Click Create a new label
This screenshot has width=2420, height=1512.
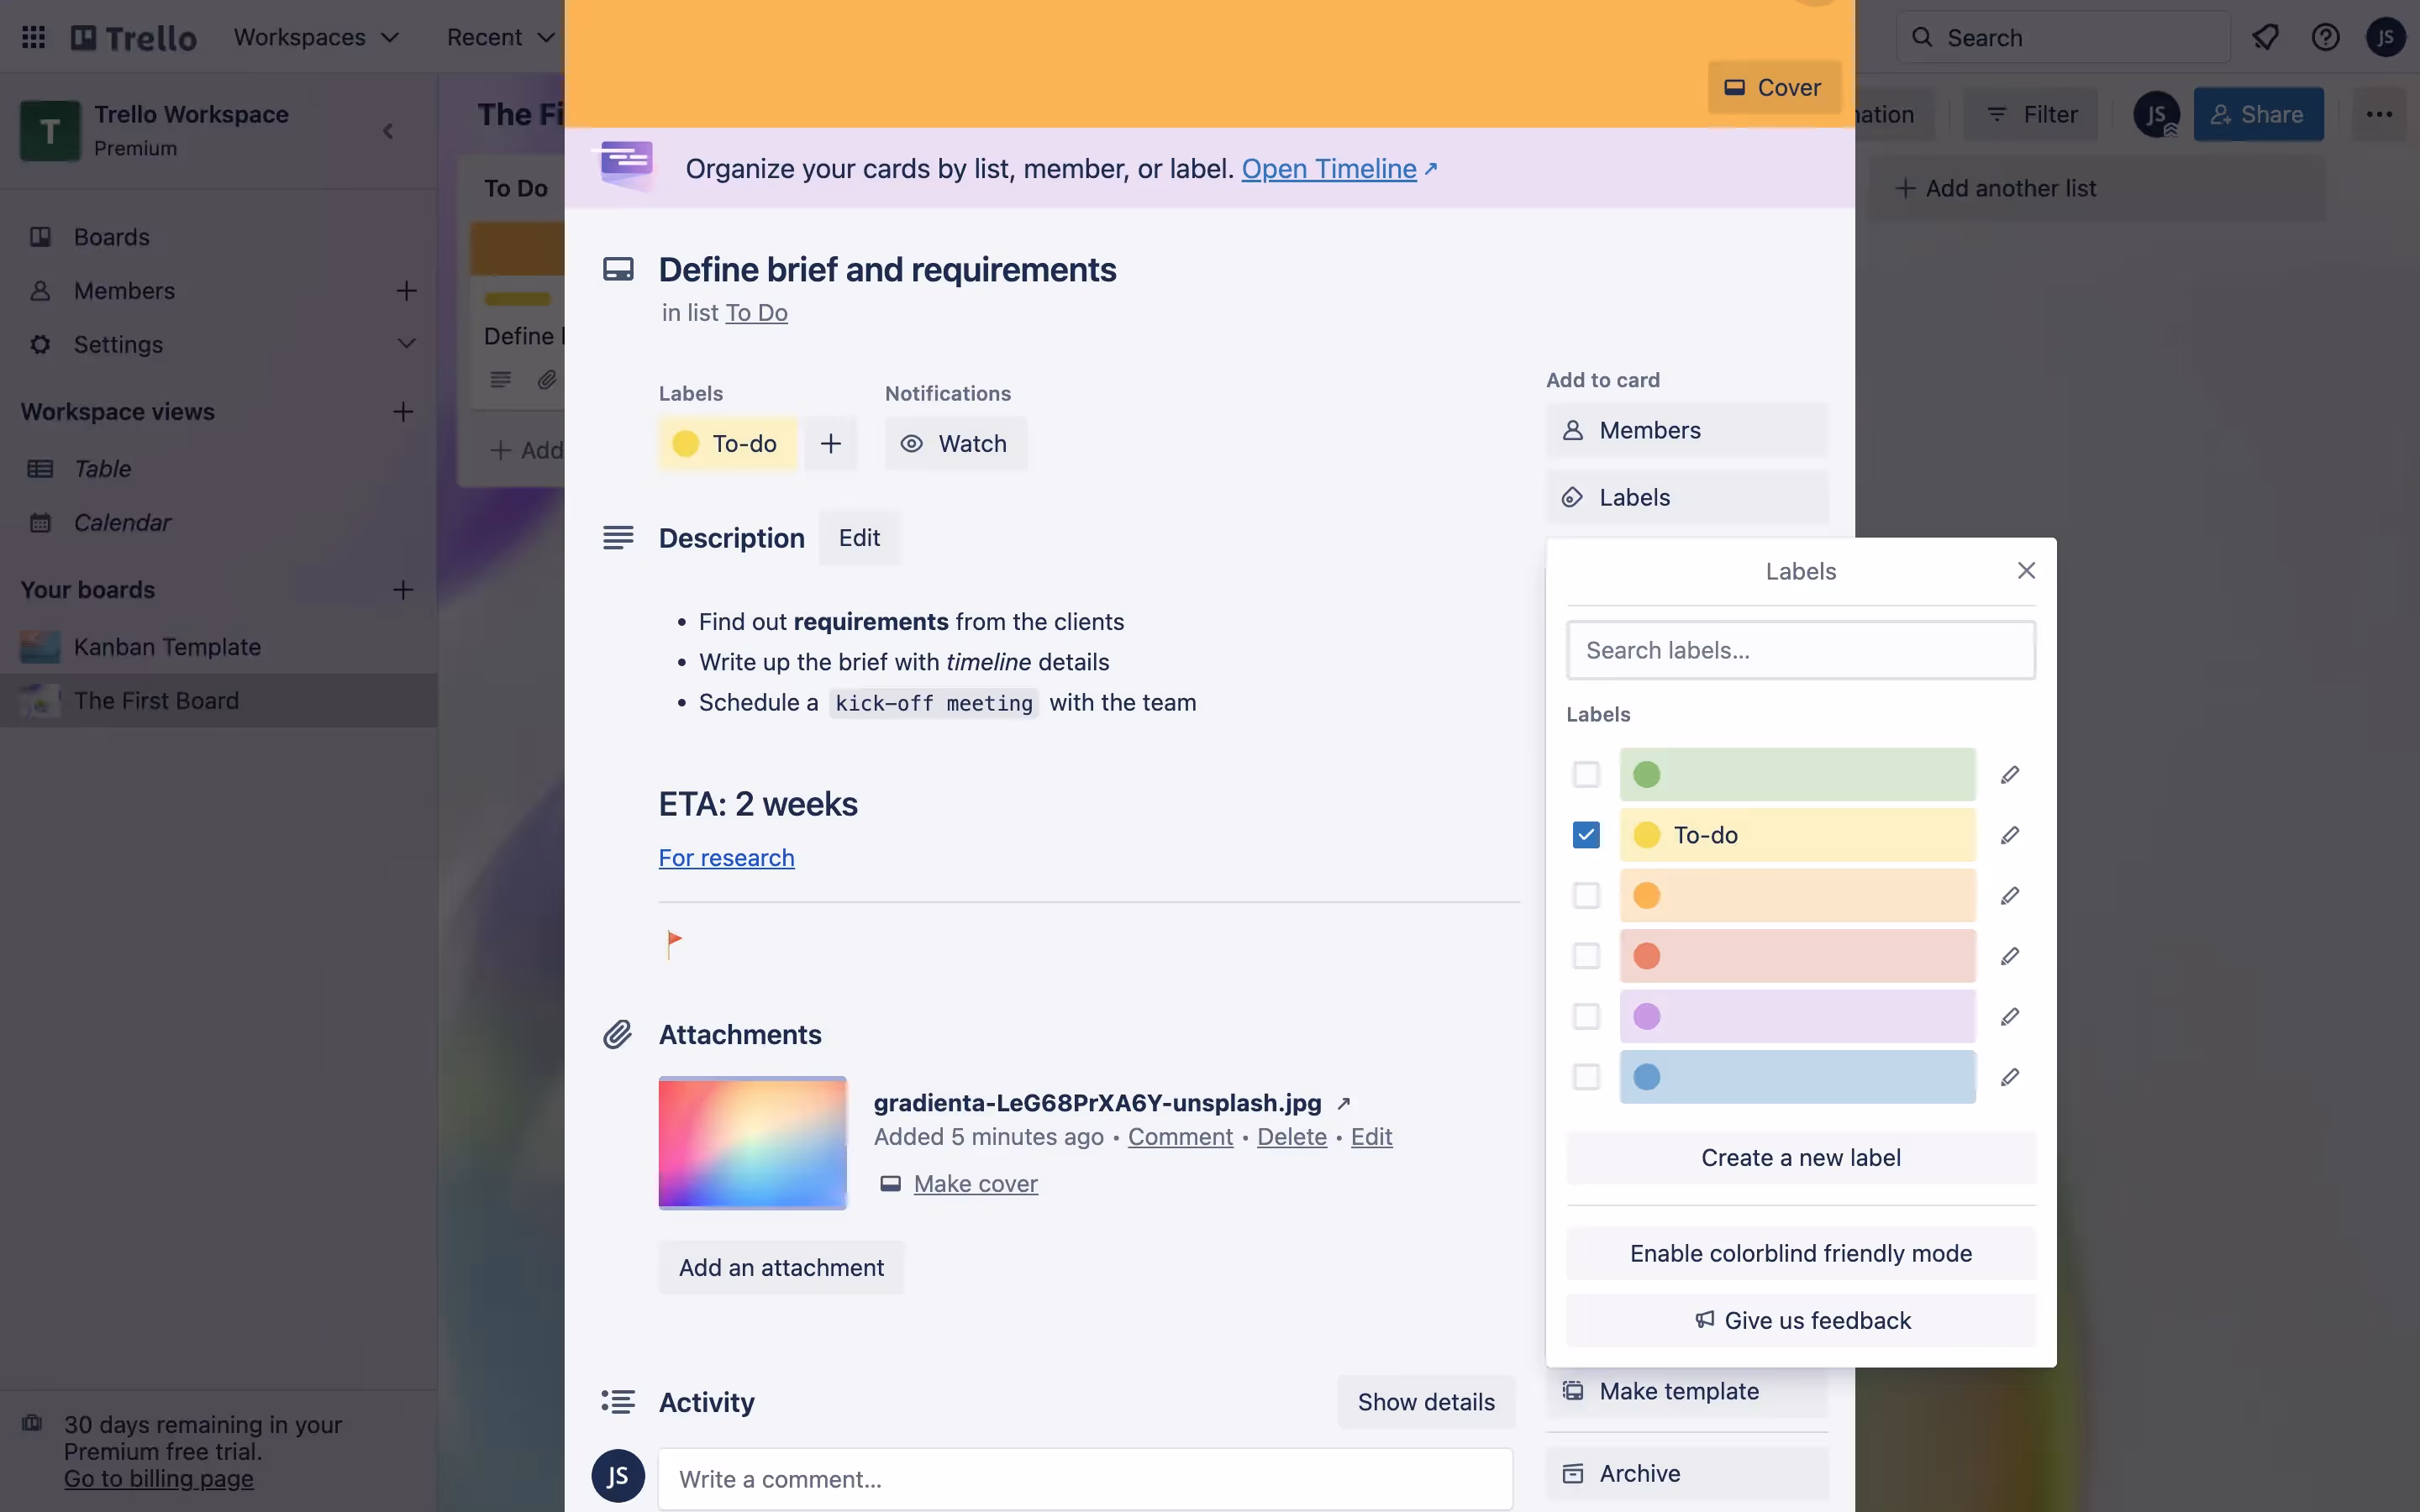click(1800, 1157)
